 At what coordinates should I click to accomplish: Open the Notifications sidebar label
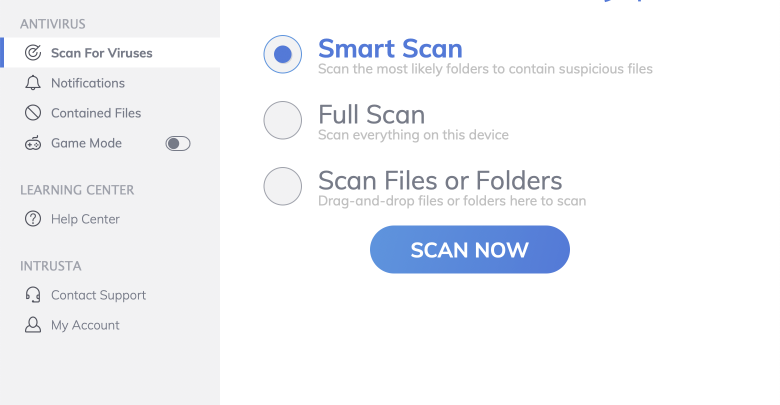88,83
